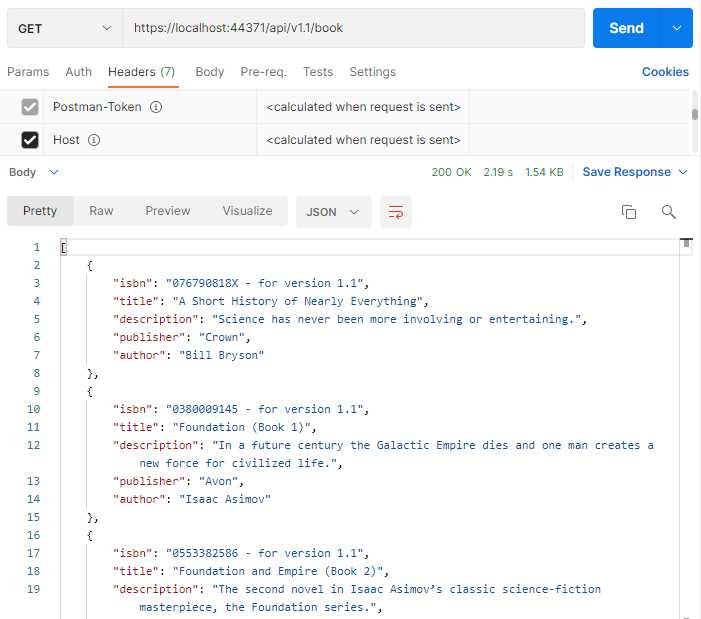Switch to the Auth tab
The image size is (701, 619).
[79, 72]
